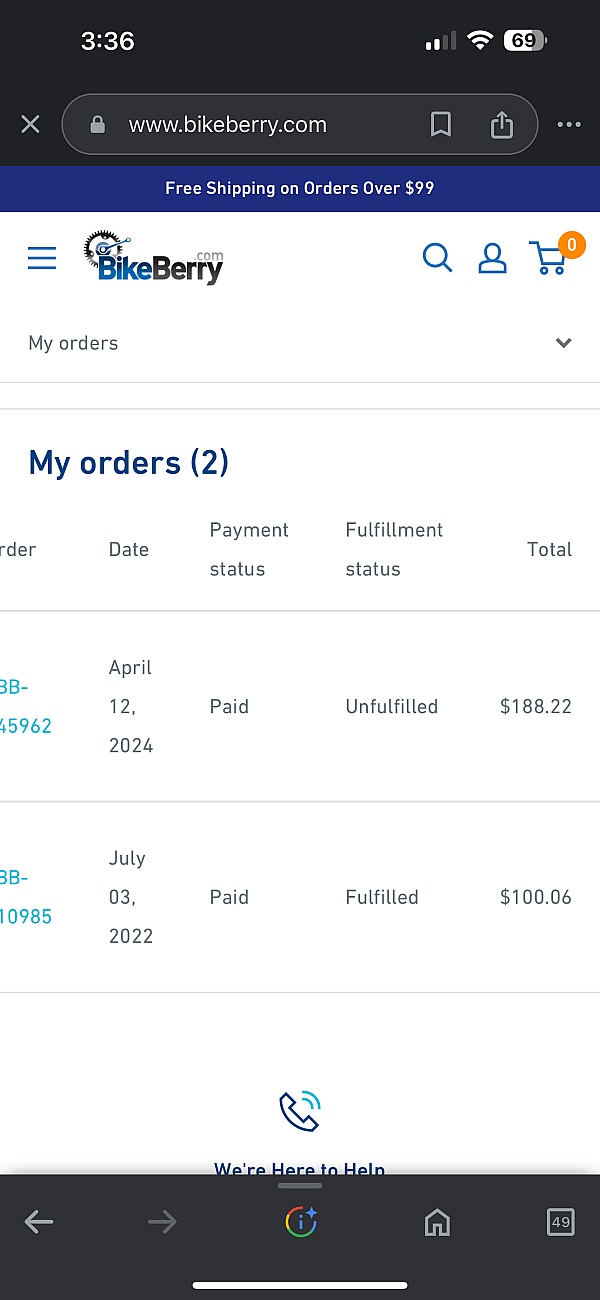Open the Google assistant icon
The width and height of the screenshot is (600, 1300).
click(300, 1221)
